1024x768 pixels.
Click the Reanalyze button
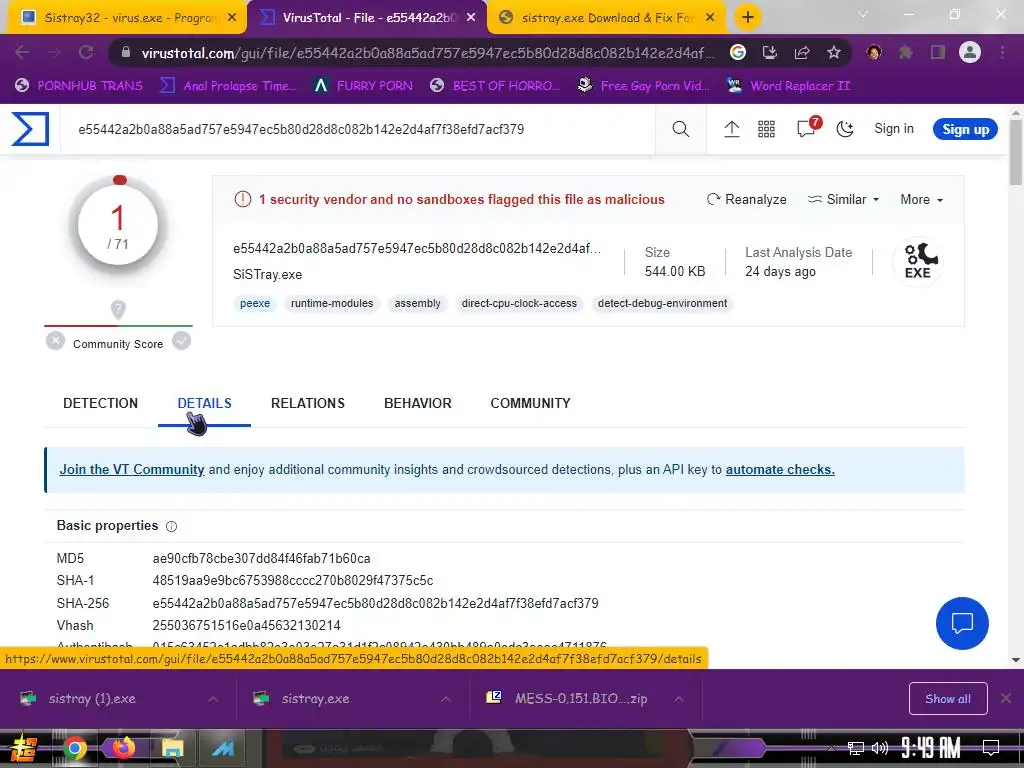(x=746, y=199)
